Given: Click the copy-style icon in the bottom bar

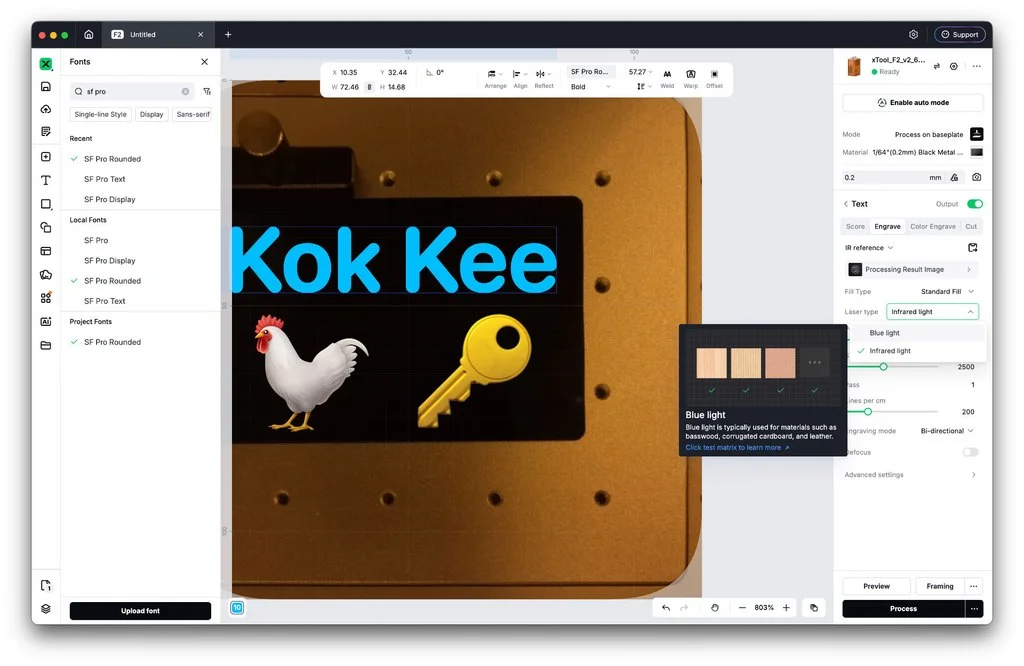Looking at the screenshot, I should (x=814, y=608).
